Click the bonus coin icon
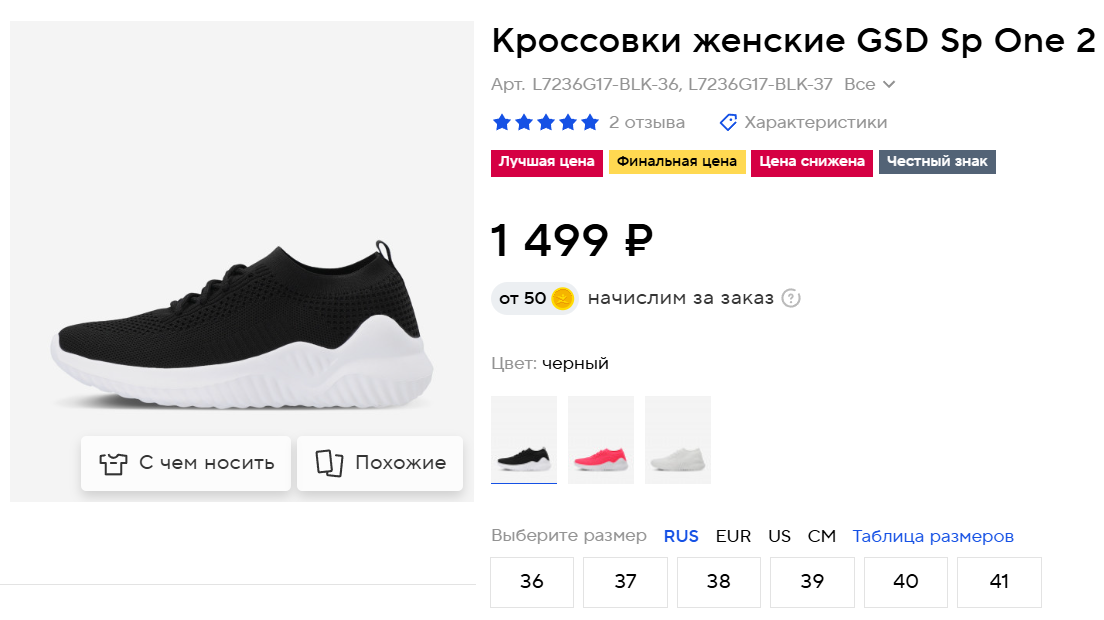 click(563, 298)
